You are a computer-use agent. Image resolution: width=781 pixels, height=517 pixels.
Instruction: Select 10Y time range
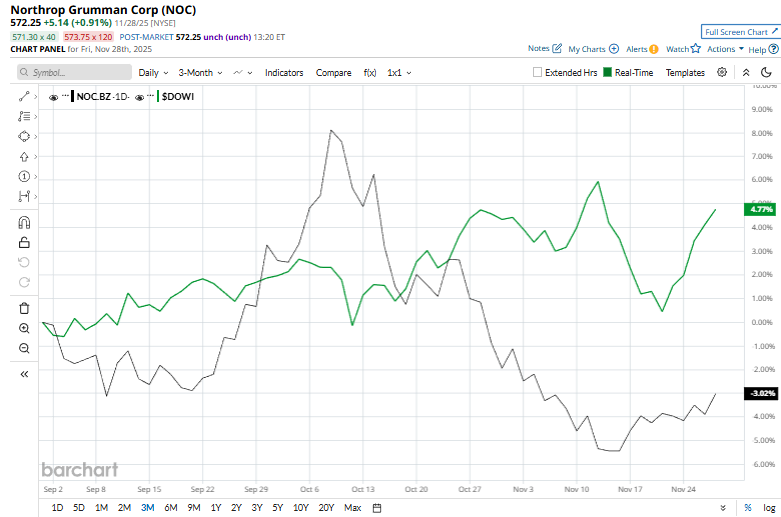pyautogui.click(x=301, y=508)
